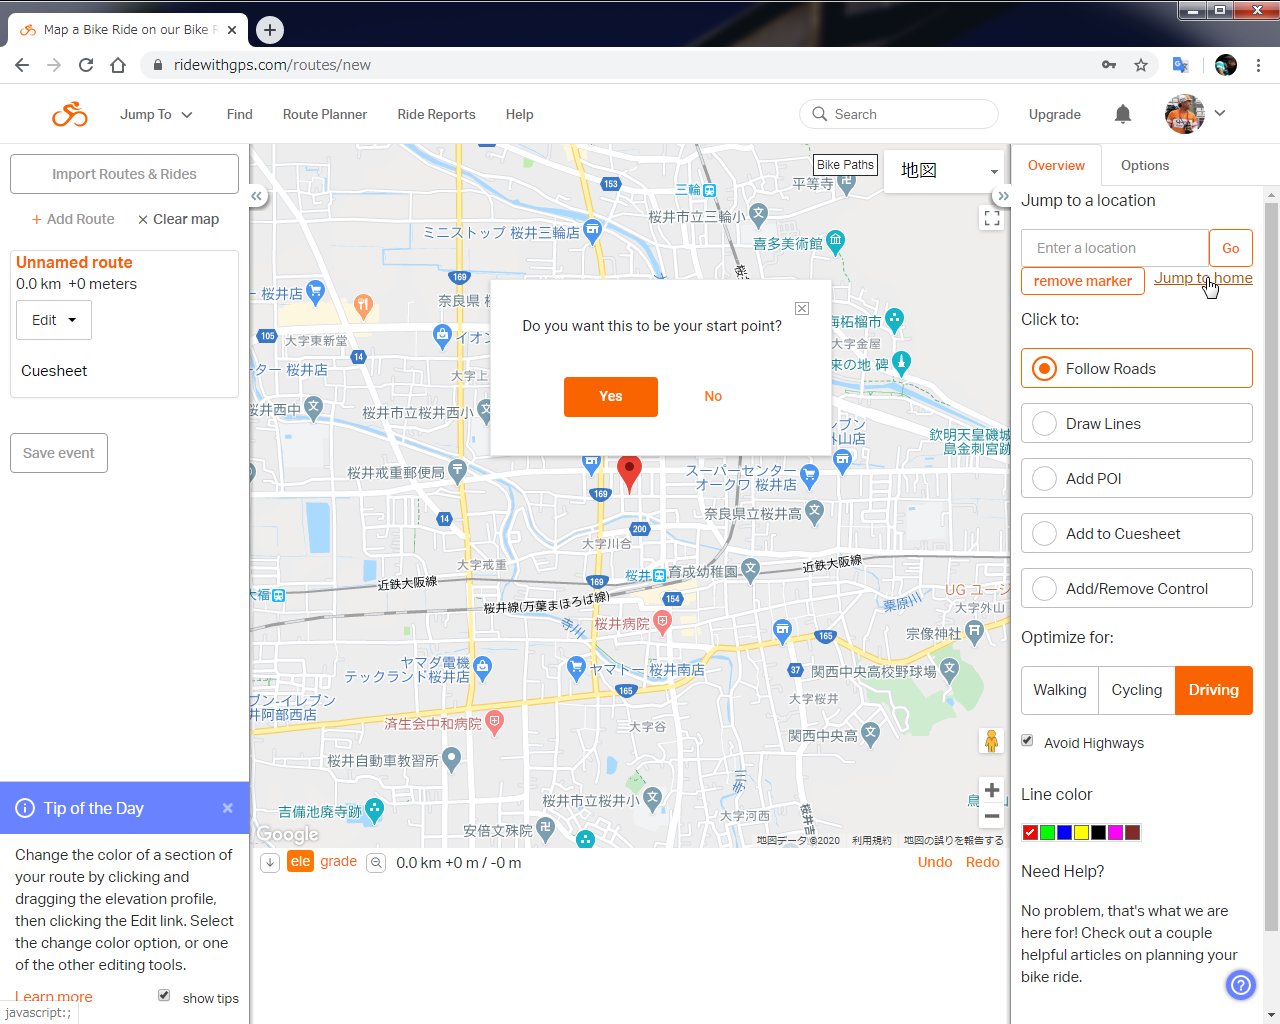Toggle the Bike Paths map overlay
The height and width of the screenshot is (1024, 1280).
pos(845,165)
